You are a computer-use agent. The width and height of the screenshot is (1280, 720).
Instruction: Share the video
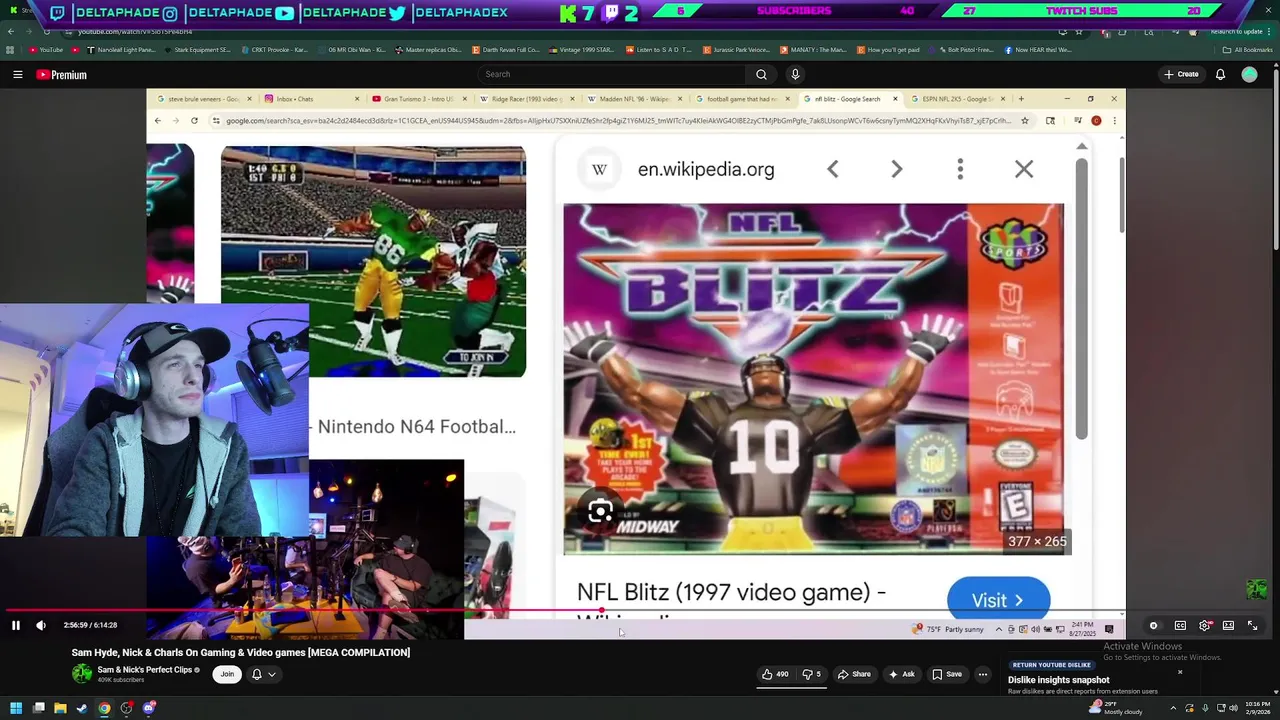click(854, 674)
